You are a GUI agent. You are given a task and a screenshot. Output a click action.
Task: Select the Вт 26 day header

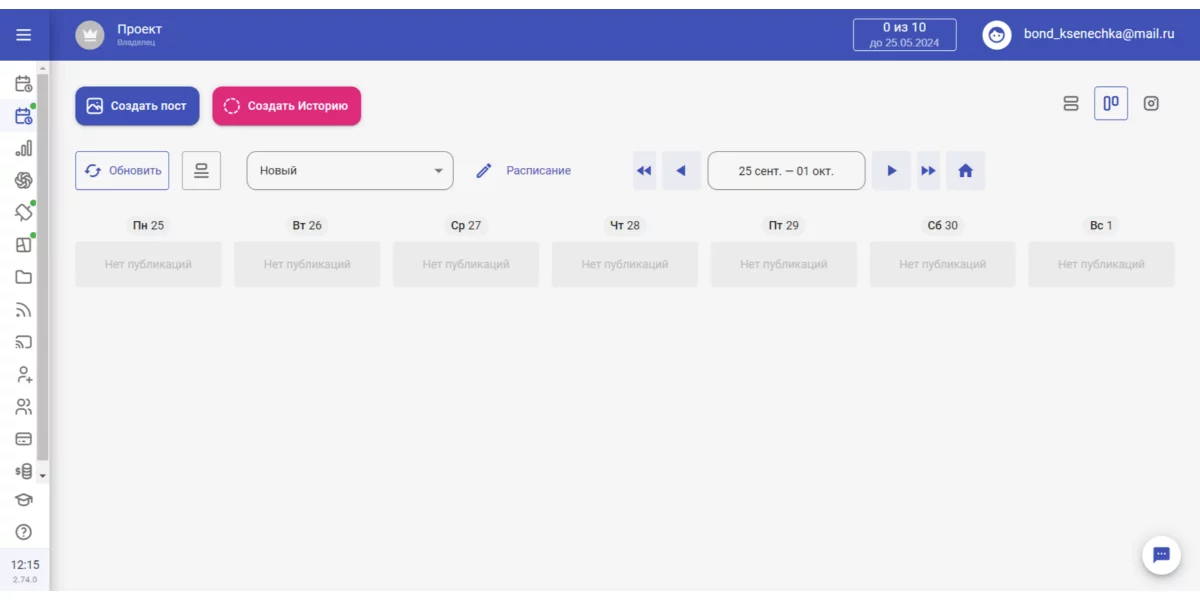tap(307, 226)
